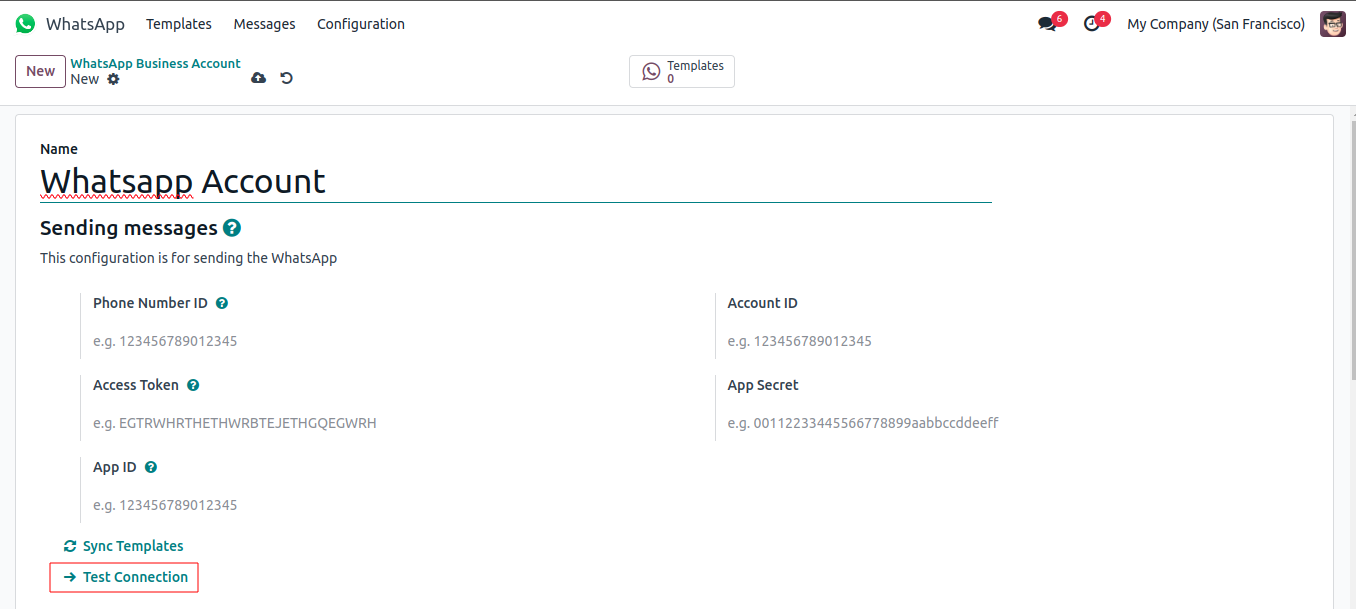Open the conversations chat bubble icon
This screenshot has height=609, width=1356.
(1047, 24)
